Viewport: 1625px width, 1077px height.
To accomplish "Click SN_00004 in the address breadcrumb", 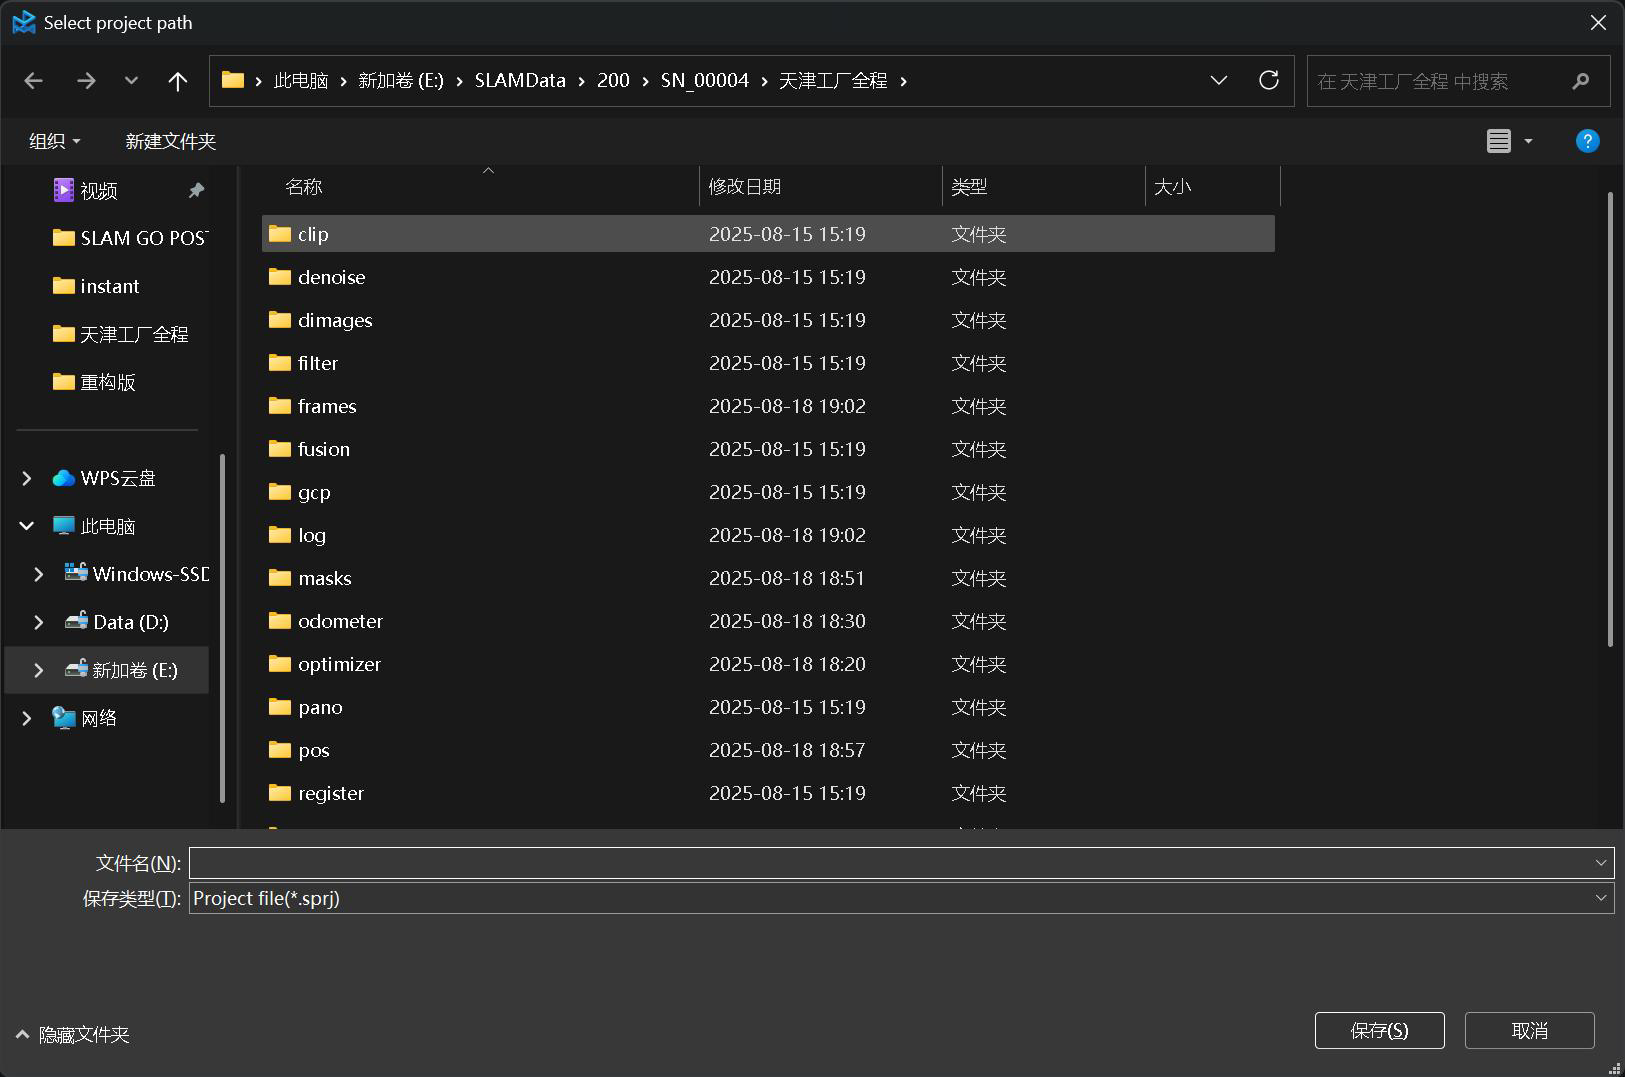I will [705, 81].
